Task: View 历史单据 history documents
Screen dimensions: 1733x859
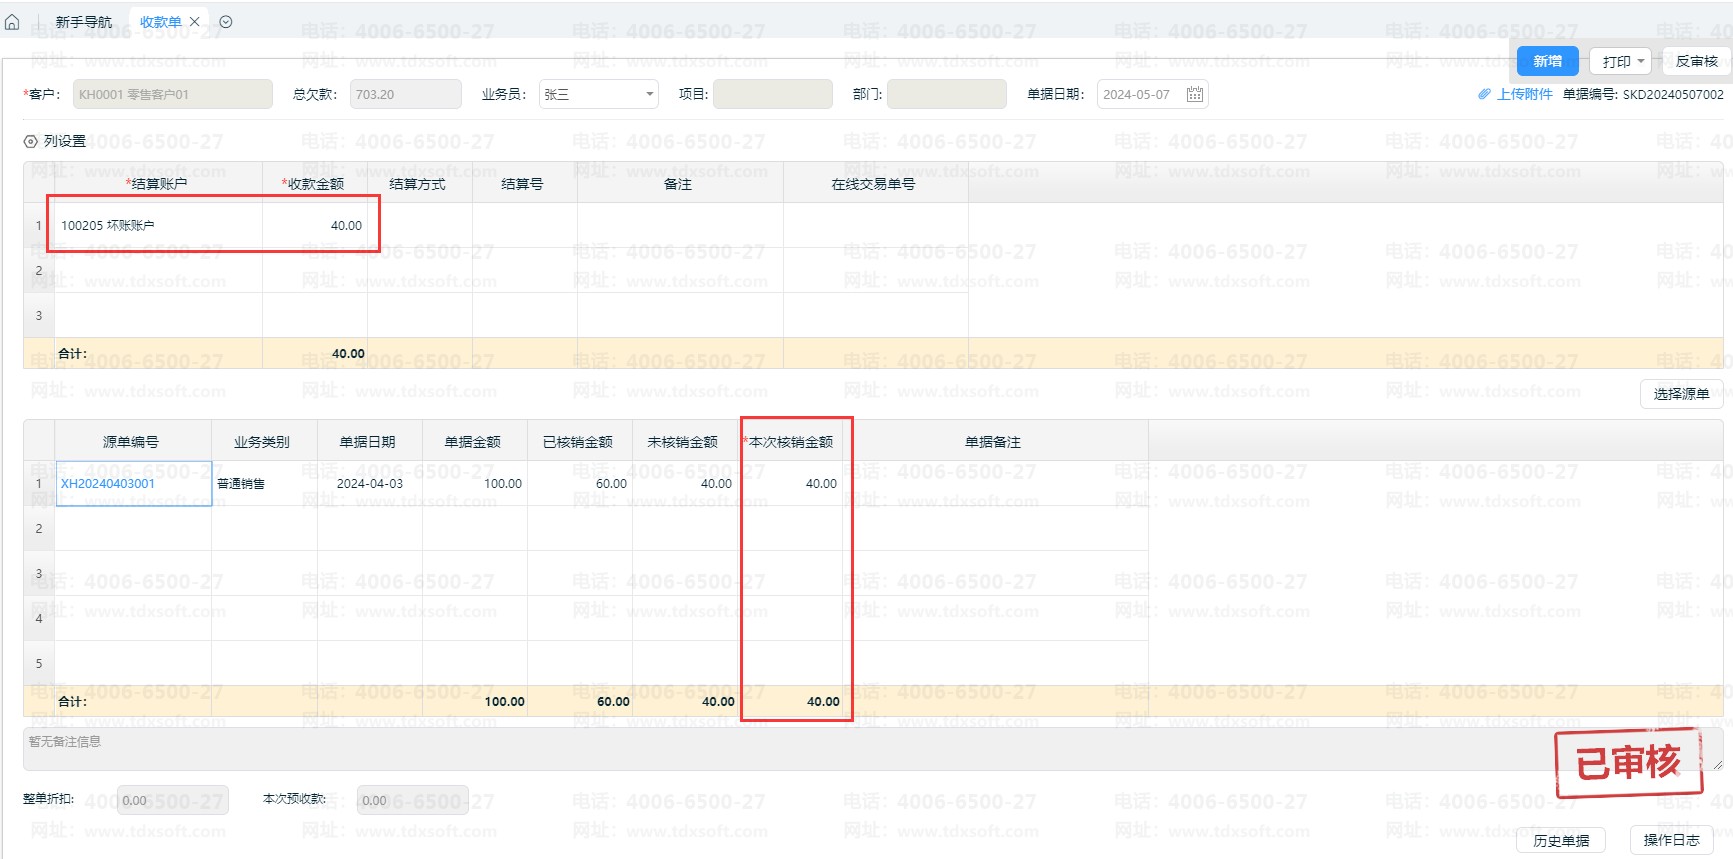Action: (x=1560, y=841)
